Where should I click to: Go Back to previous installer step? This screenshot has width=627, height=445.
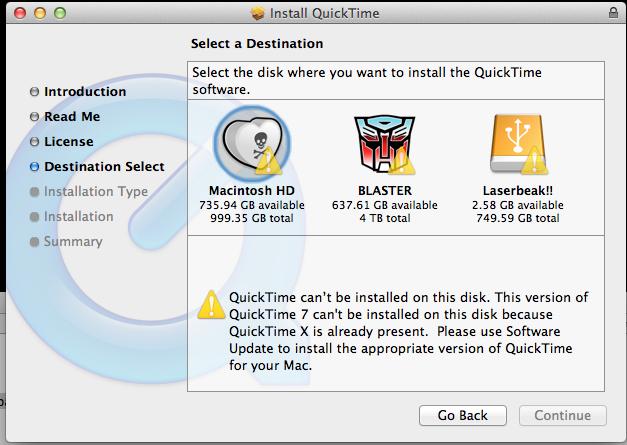(463, 415)
